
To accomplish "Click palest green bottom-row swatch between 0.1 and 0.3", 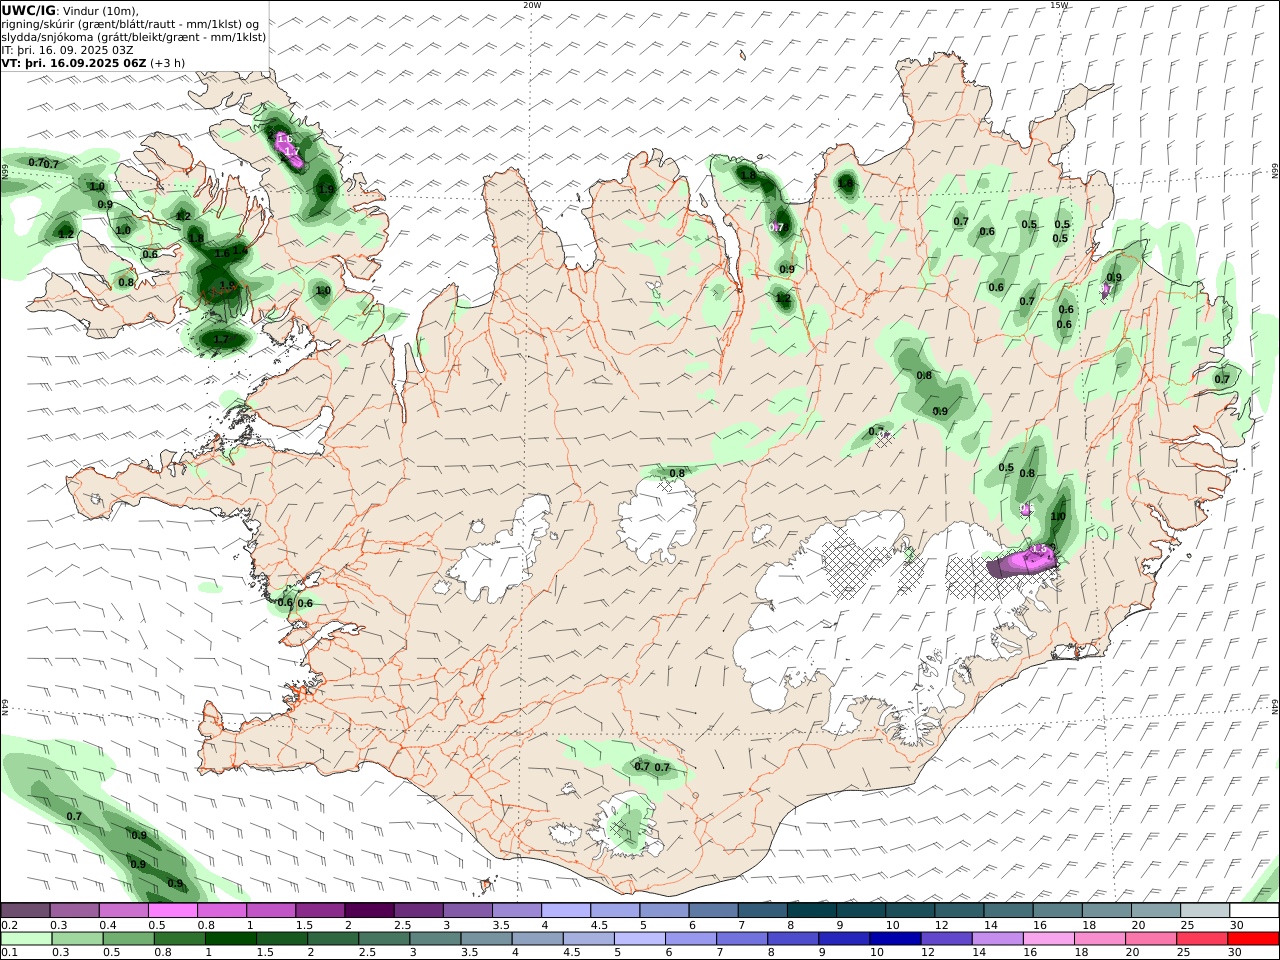I will (27, 939).
